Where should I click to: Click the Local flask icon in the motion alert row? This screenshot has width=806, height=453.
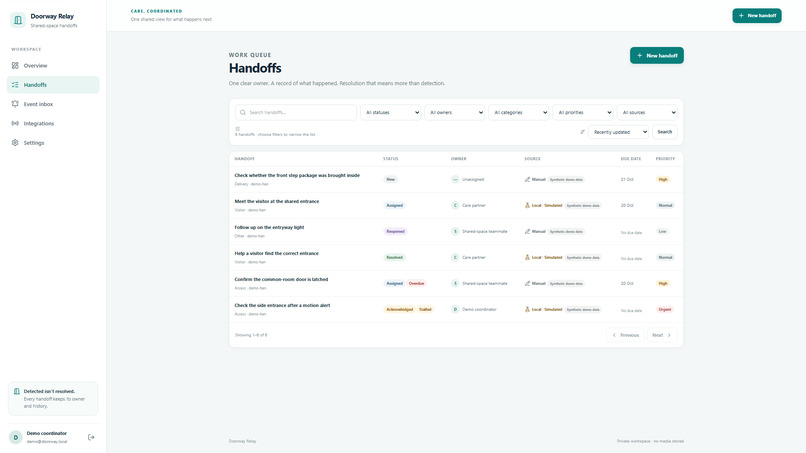click(527, 309)
